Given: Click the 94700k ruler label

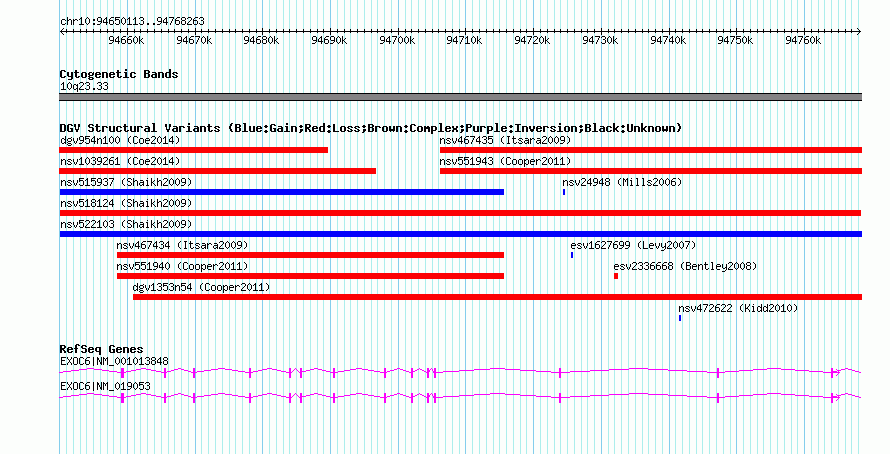Looking at the screenshot, I should (x=397, y=40).
